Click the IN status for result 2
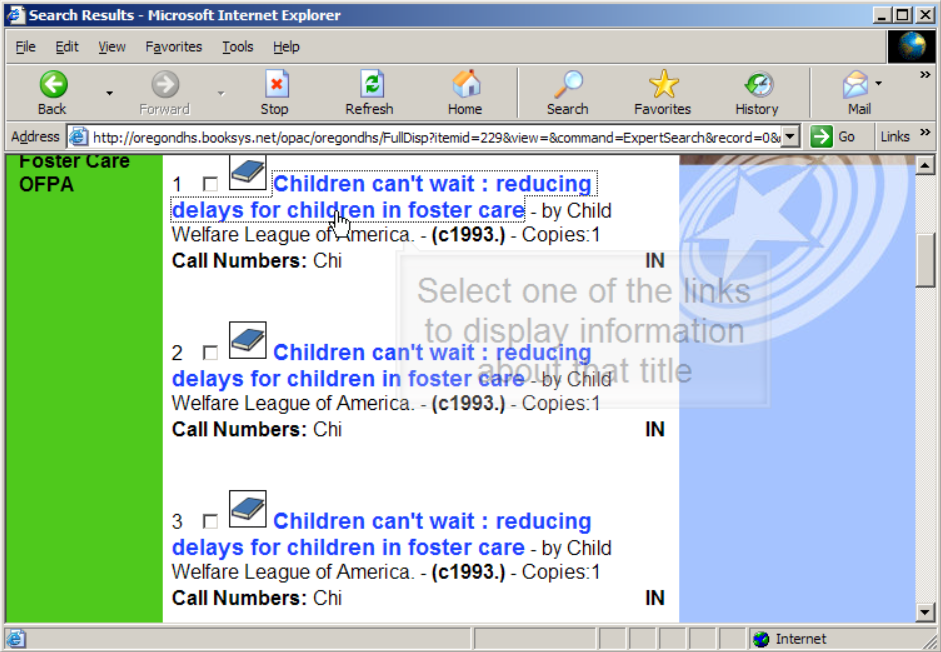The image size is (941, 652). [x=655, y=429]
